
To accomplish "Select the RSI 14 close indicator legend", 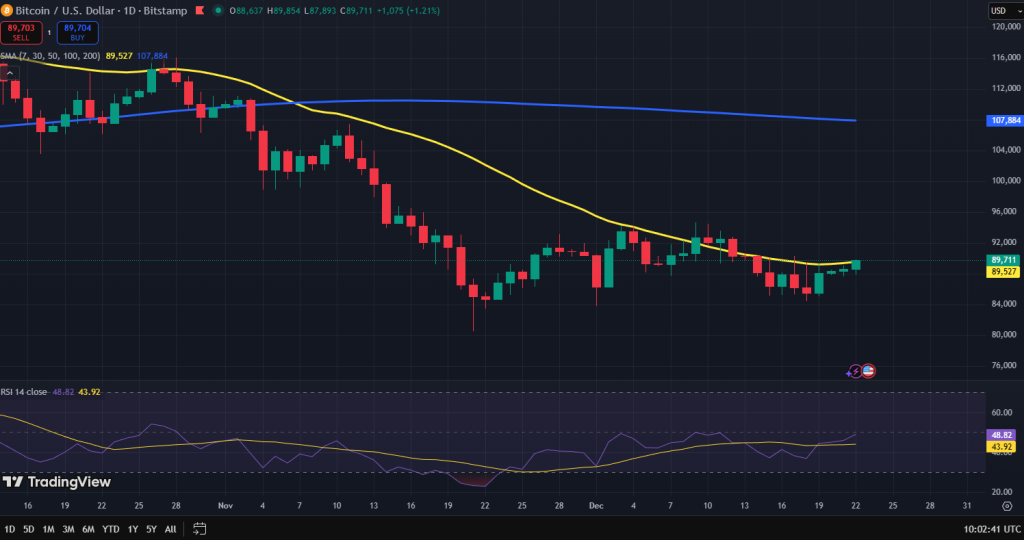I will point(24,392).
